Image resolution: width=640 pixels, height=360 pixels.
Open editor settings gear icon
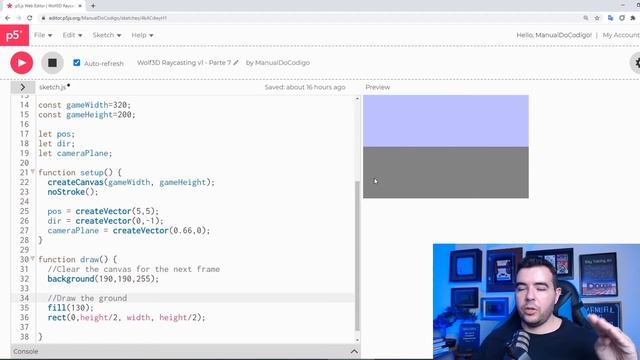(x=636, y=63)
